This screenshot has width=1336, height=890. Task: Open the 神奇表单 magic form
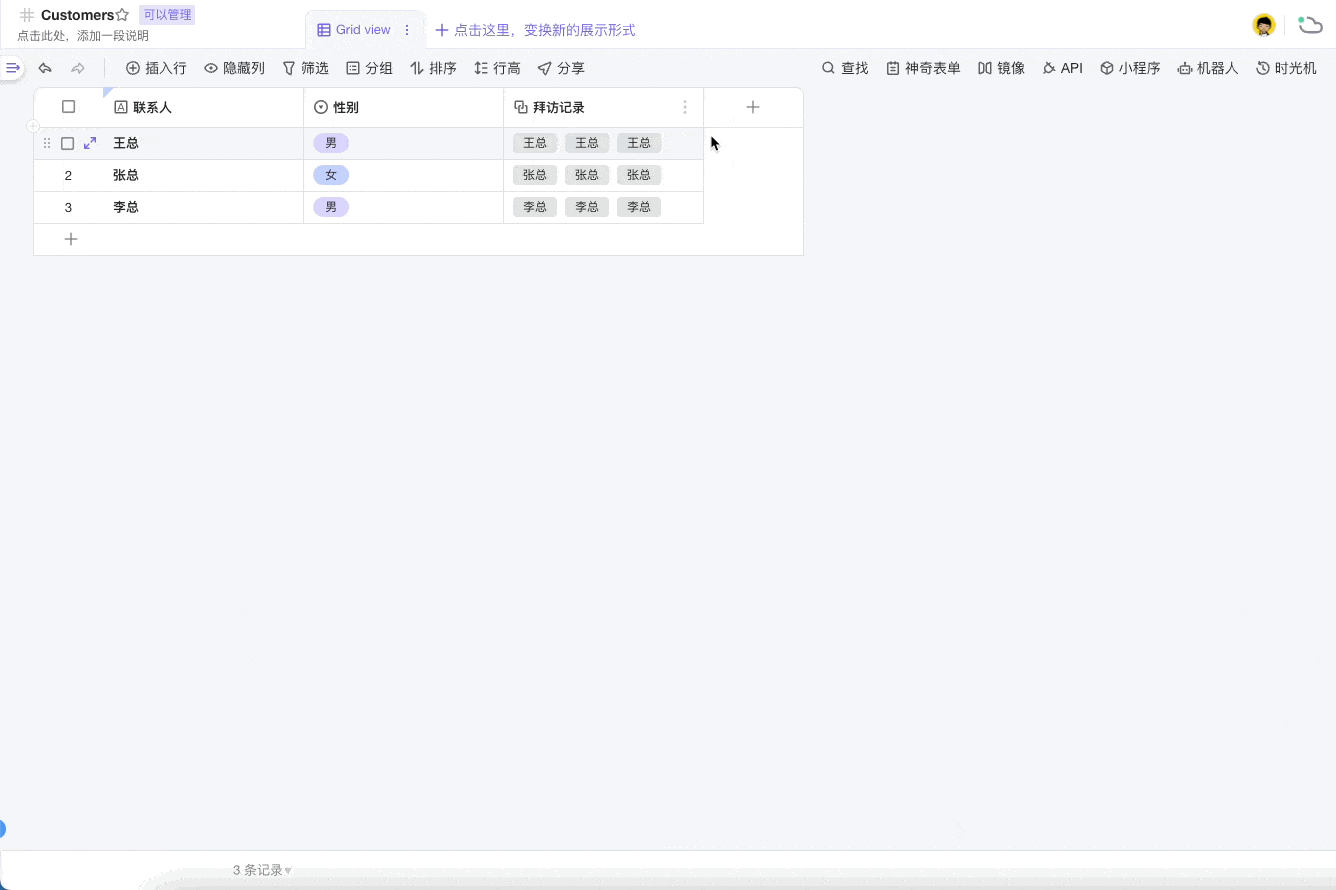[x=922, y=68]
